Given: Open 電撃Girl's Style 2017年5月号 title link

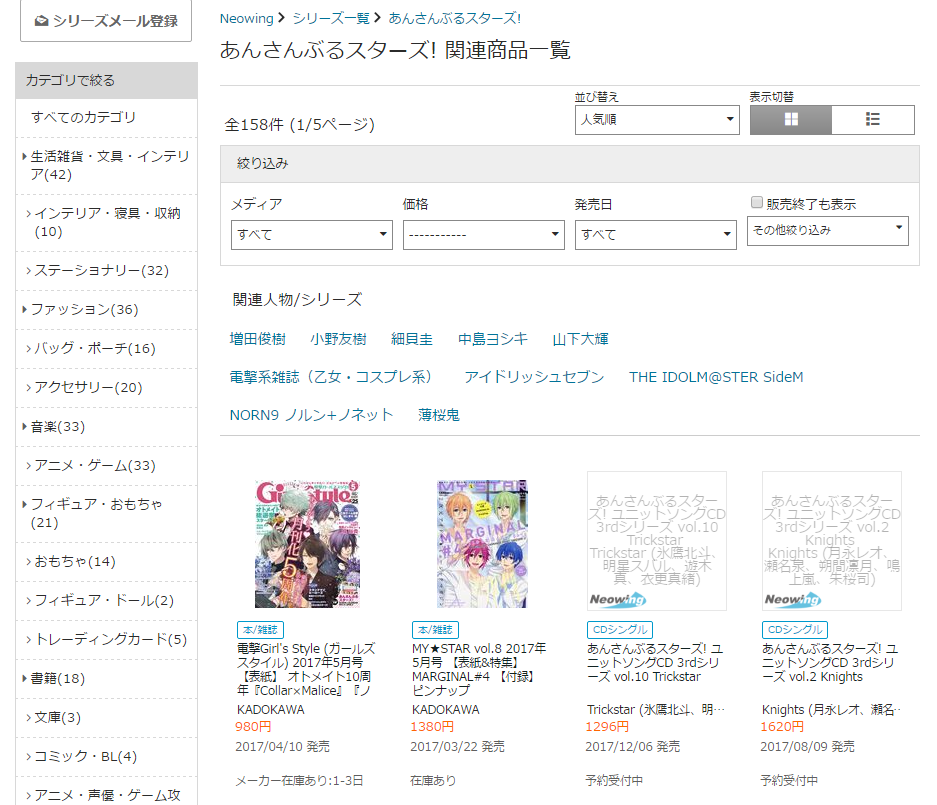Looking at the screenshot, I should 306,669.
